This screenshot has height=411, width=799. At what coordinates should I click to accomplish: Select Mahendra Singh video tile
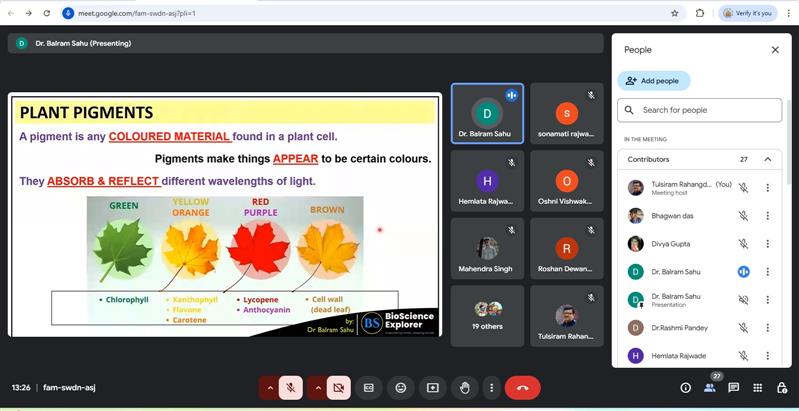point(487,249)
